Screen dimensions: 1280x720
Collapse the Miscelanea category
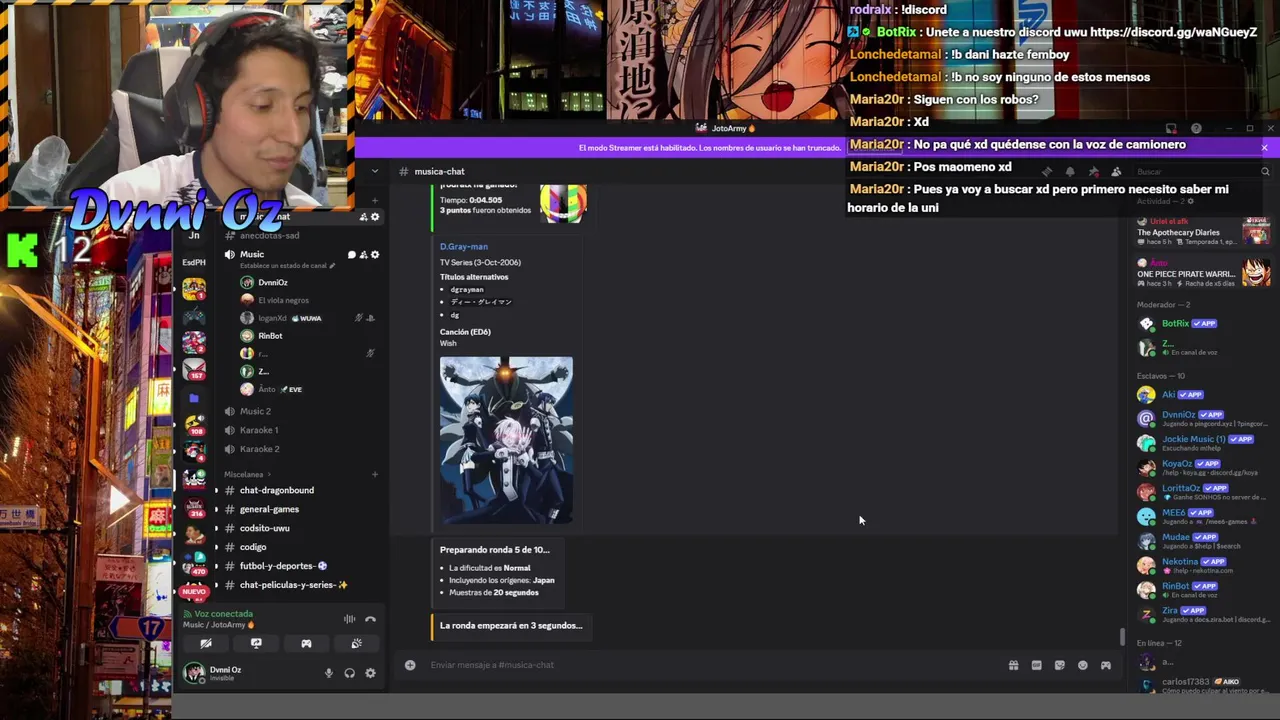pyautogui.click(x=248, y=474)
